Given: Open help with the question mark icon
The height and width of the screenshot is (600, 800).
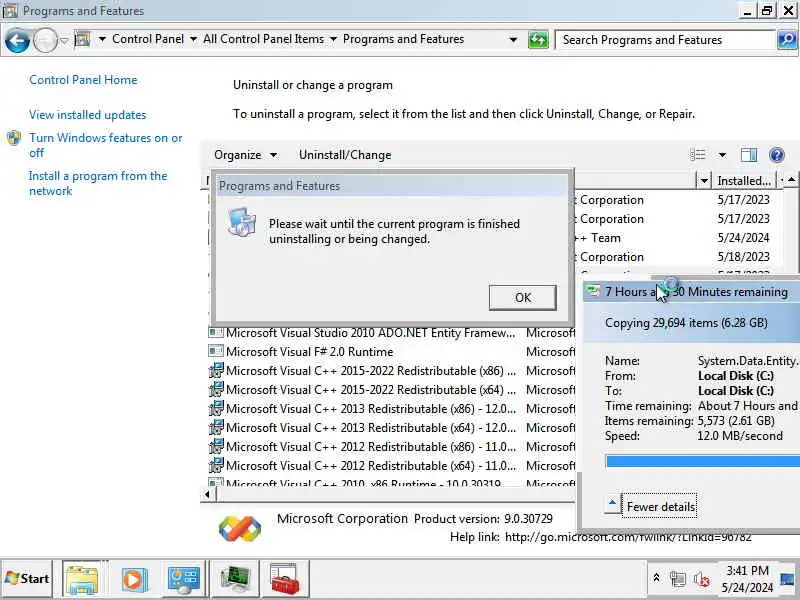Looking at the screenshot, I should click(777, 155).
